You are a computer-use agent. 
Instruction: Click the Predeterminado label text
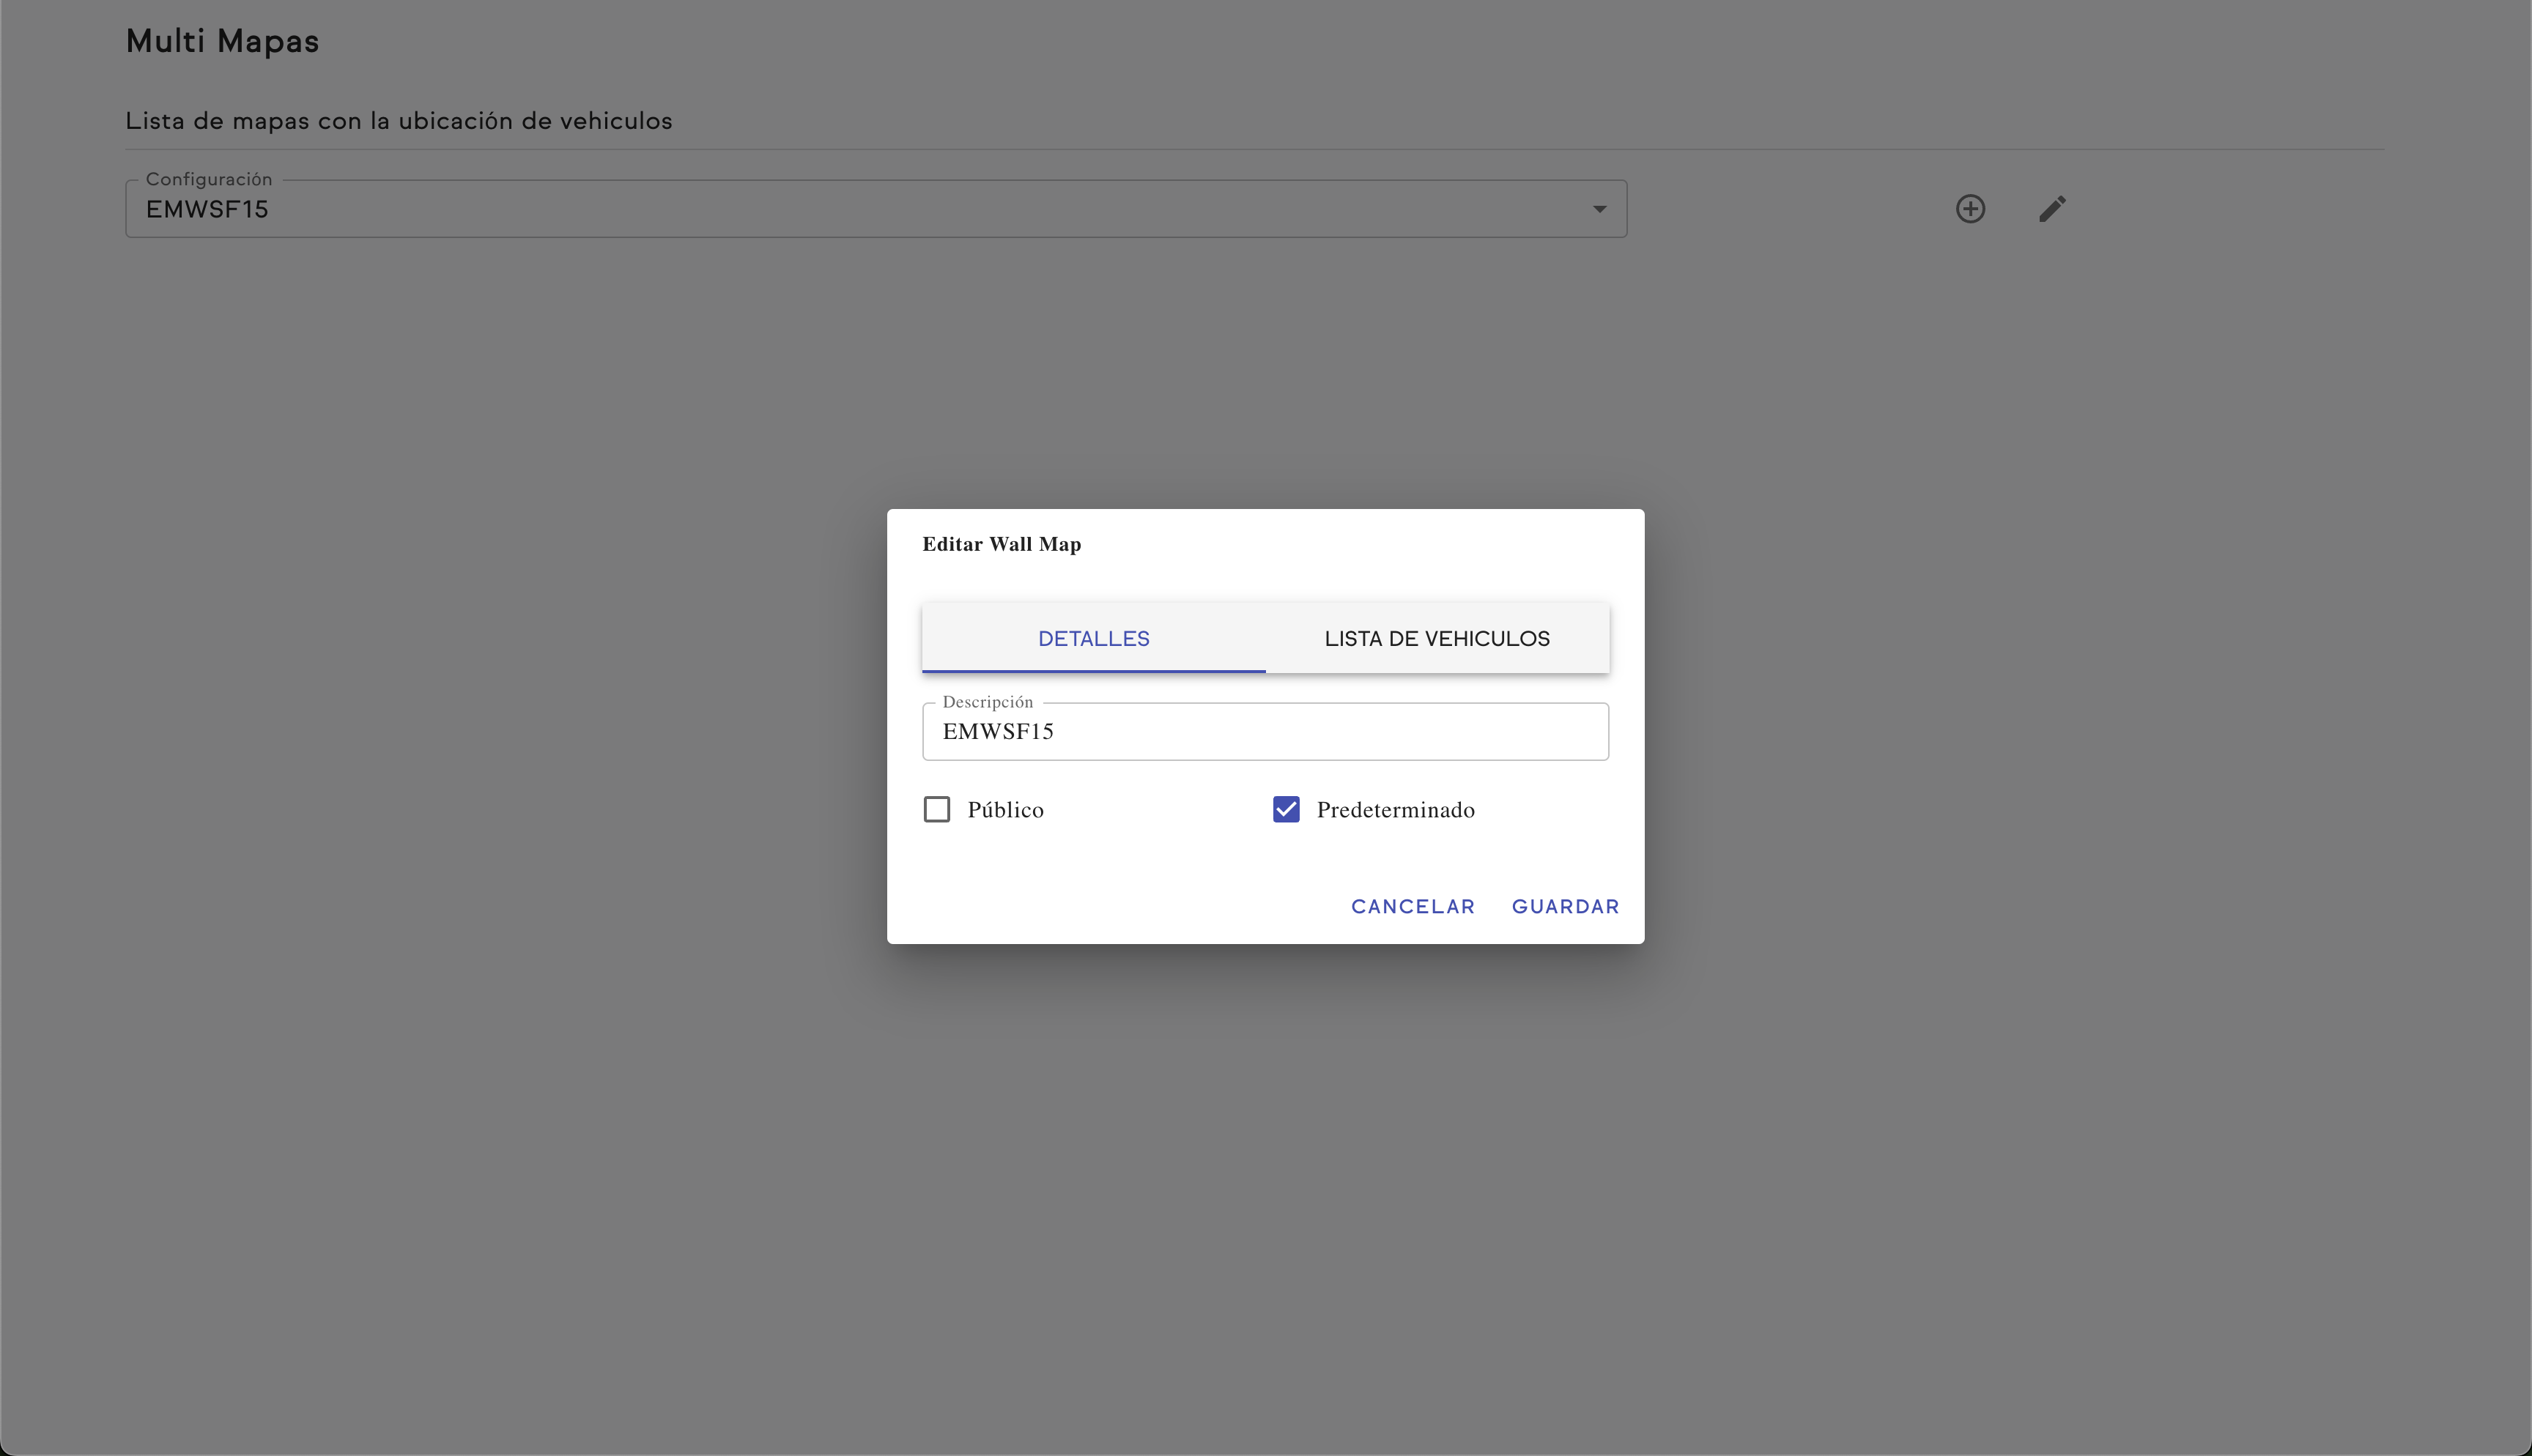1395,810
